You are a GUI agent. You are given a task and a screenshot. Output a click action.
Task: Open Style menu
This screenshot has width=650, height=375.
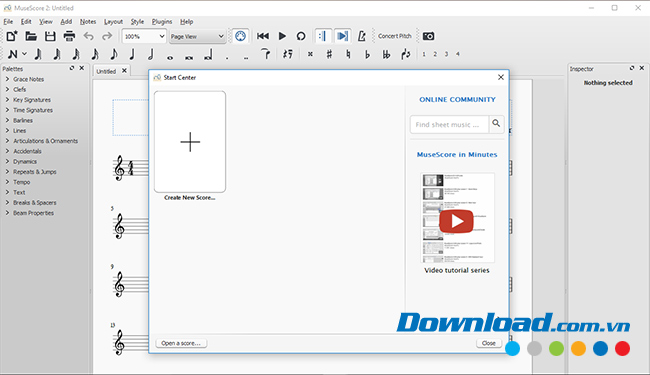(x=137, y=22)
